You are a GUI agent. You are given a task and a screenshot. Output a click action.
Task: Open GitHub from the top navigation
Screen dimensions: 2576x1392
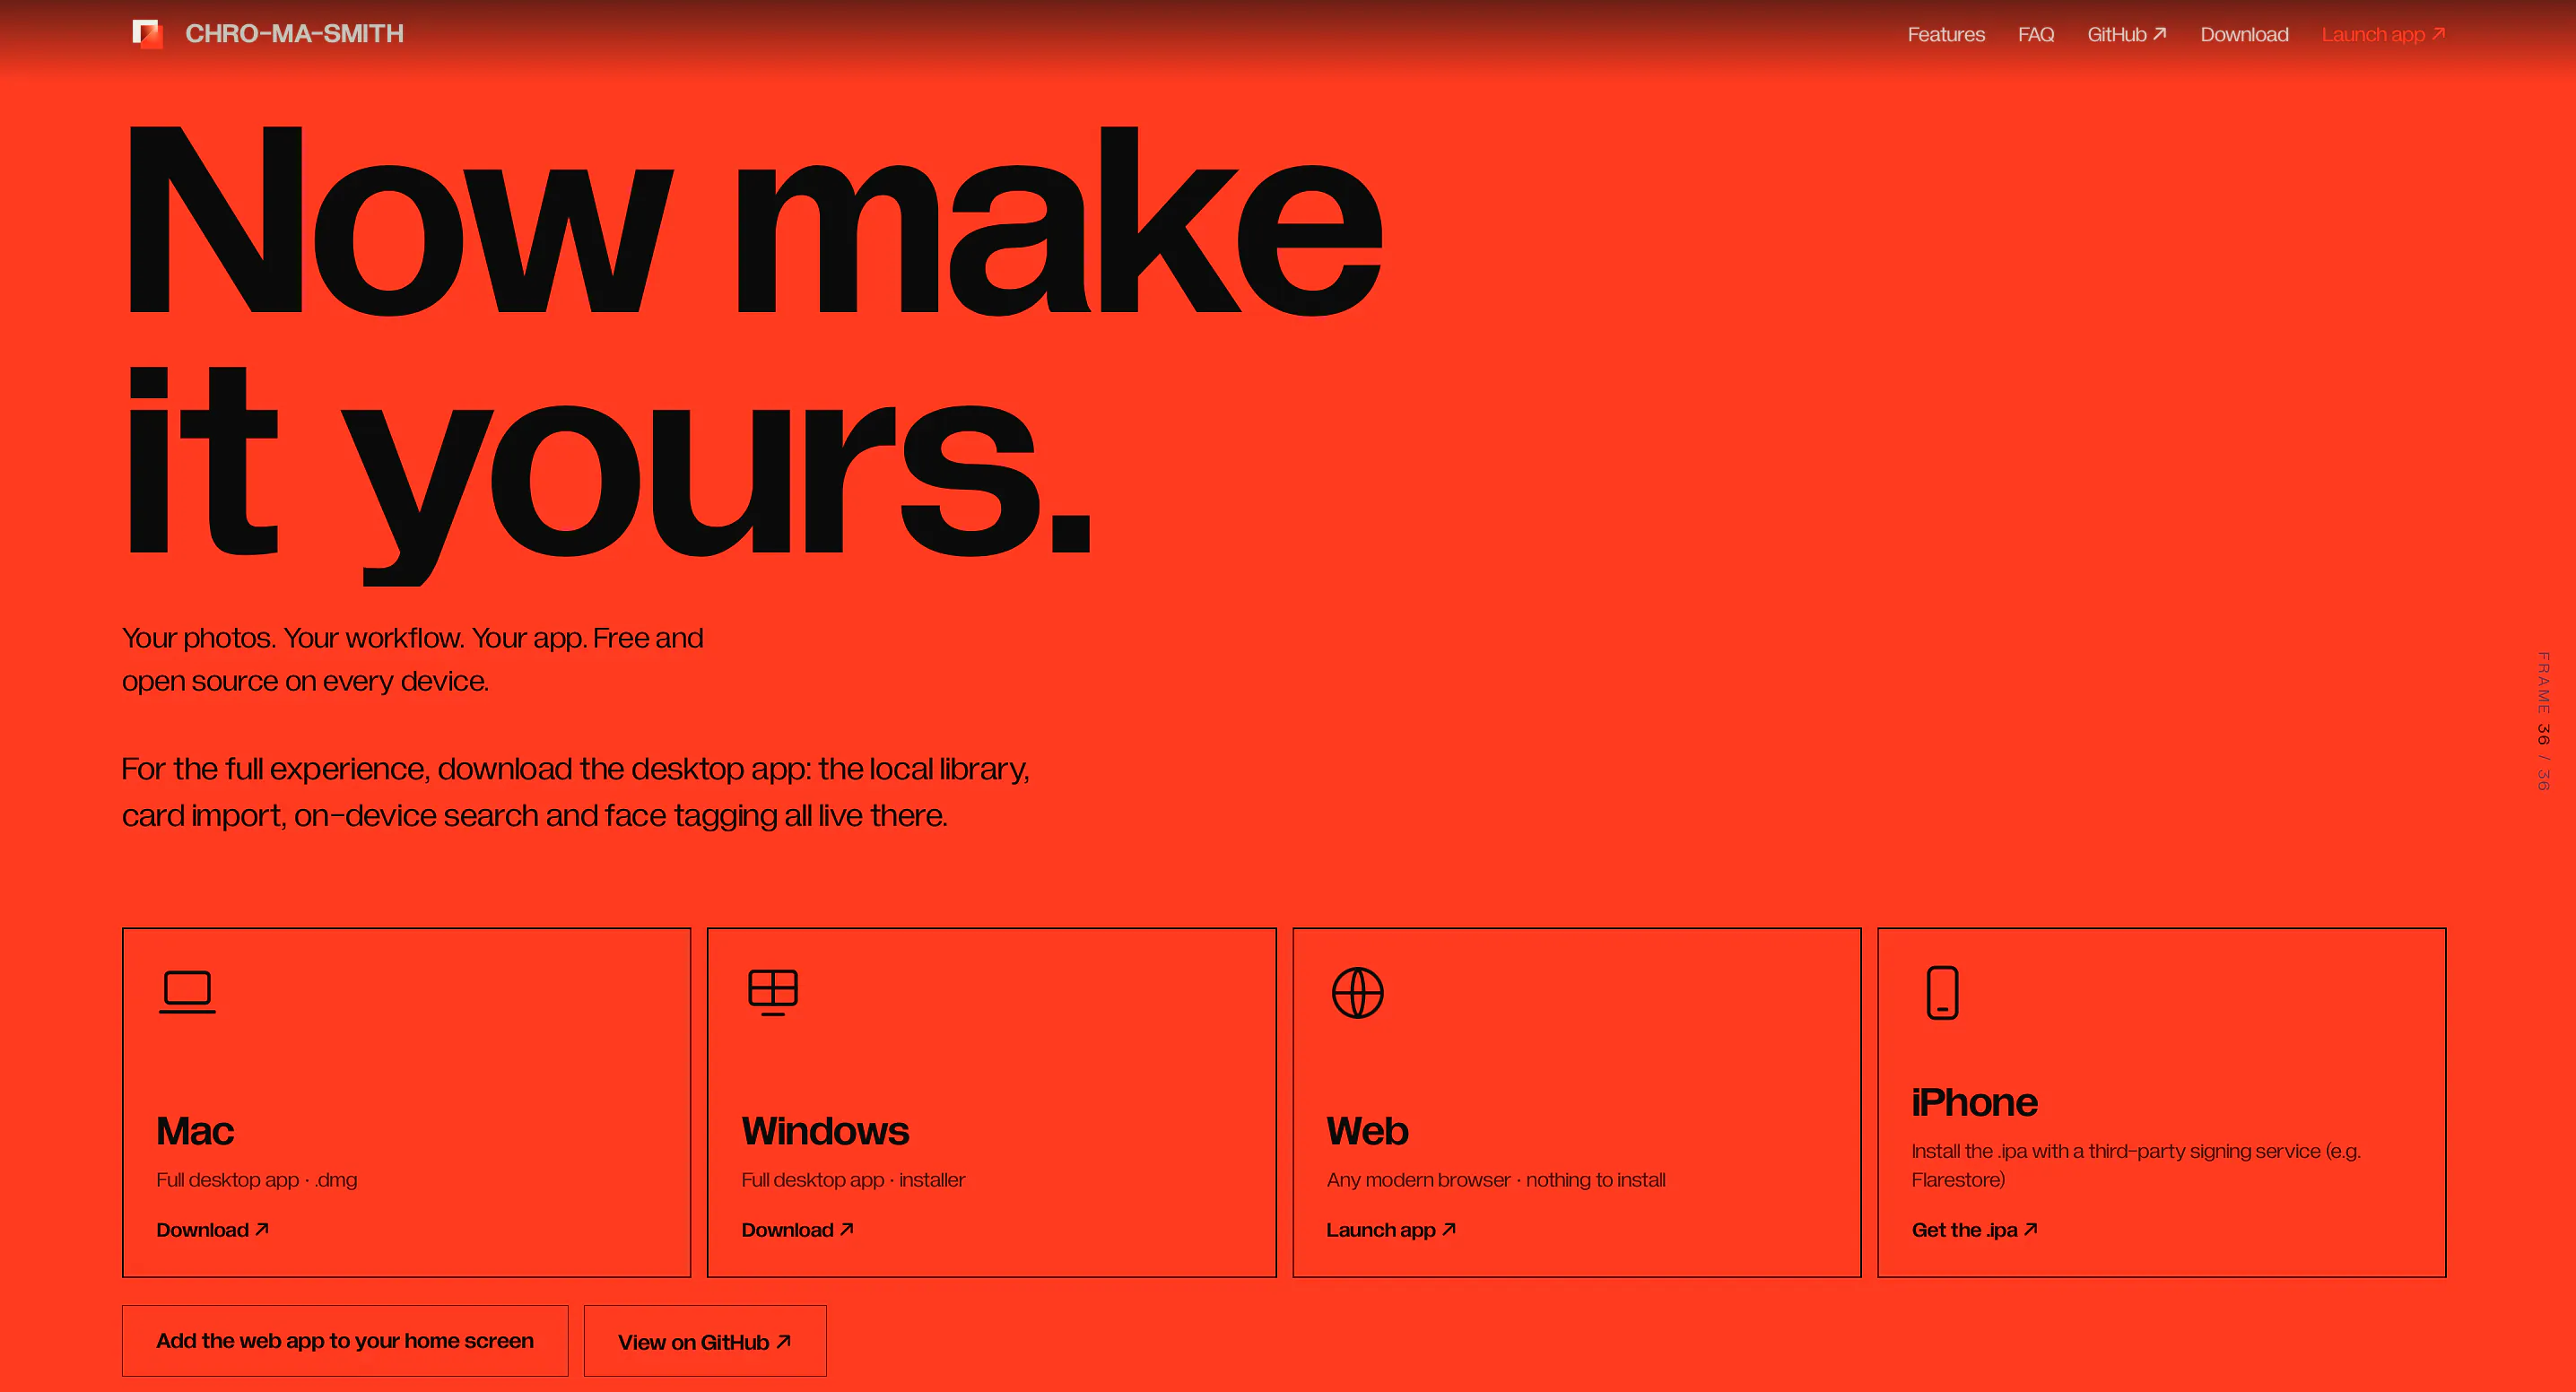click(2126, 34)
